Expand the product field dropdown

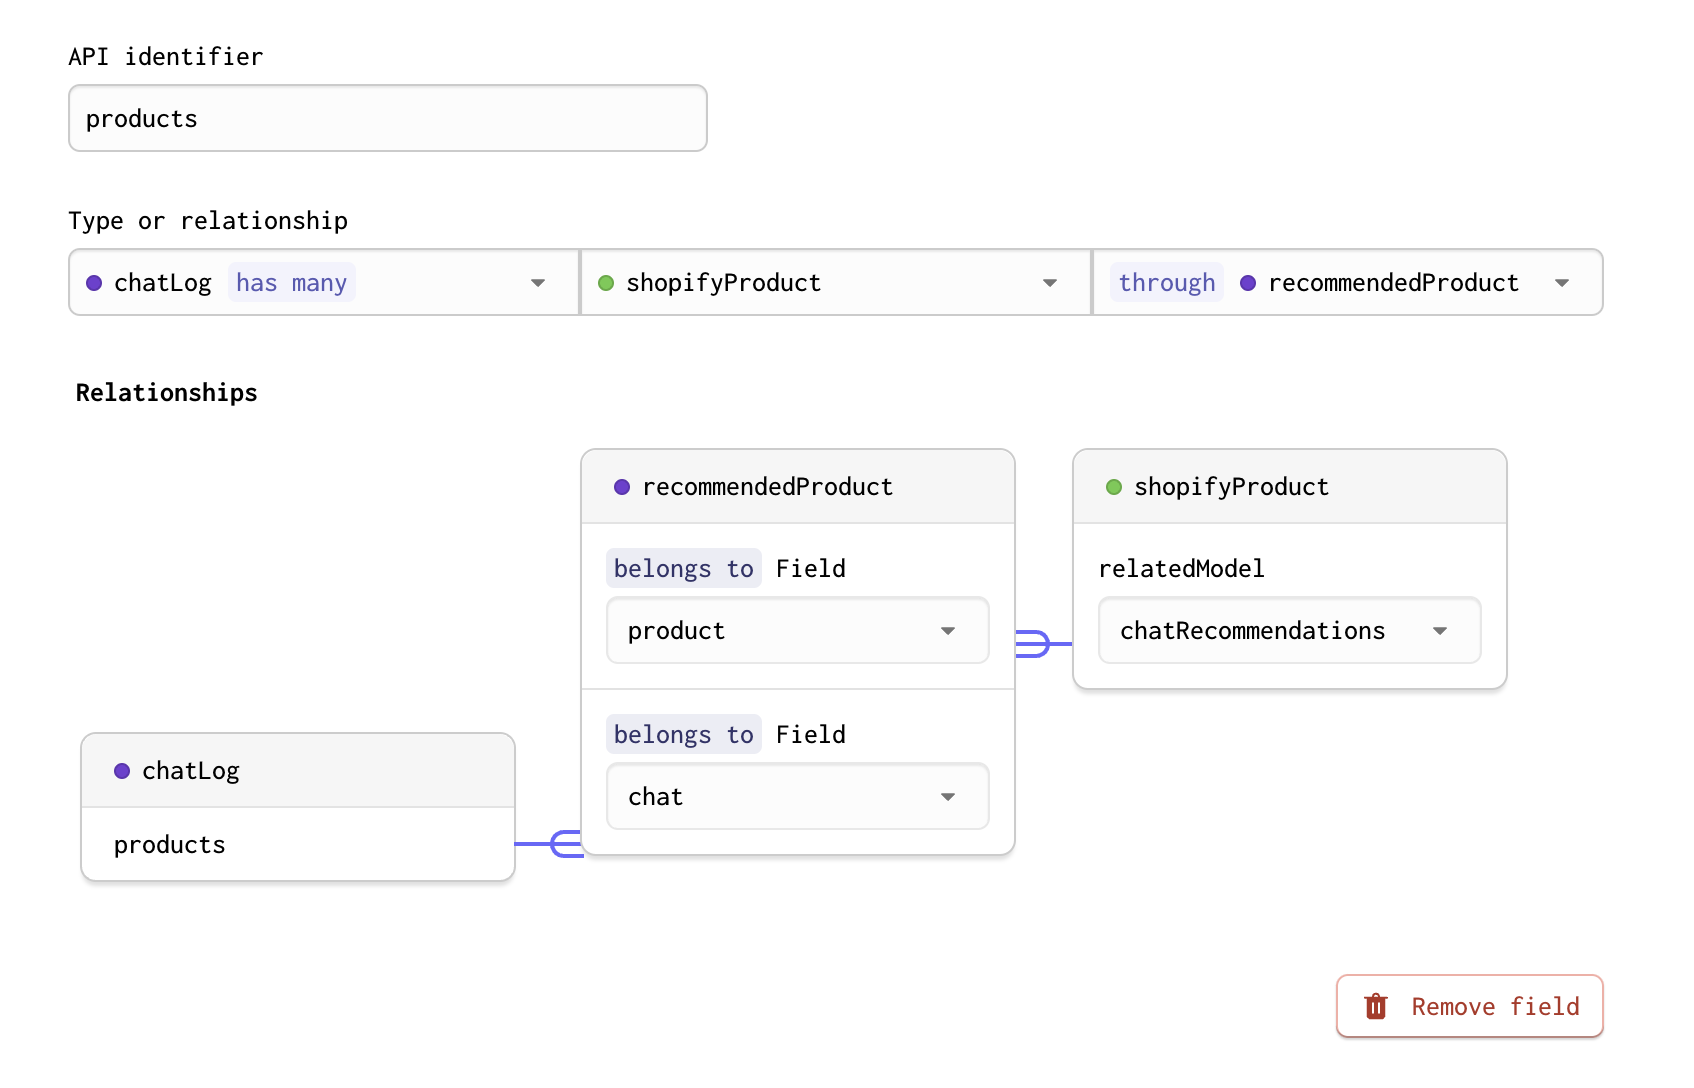[x=798, y=630]
